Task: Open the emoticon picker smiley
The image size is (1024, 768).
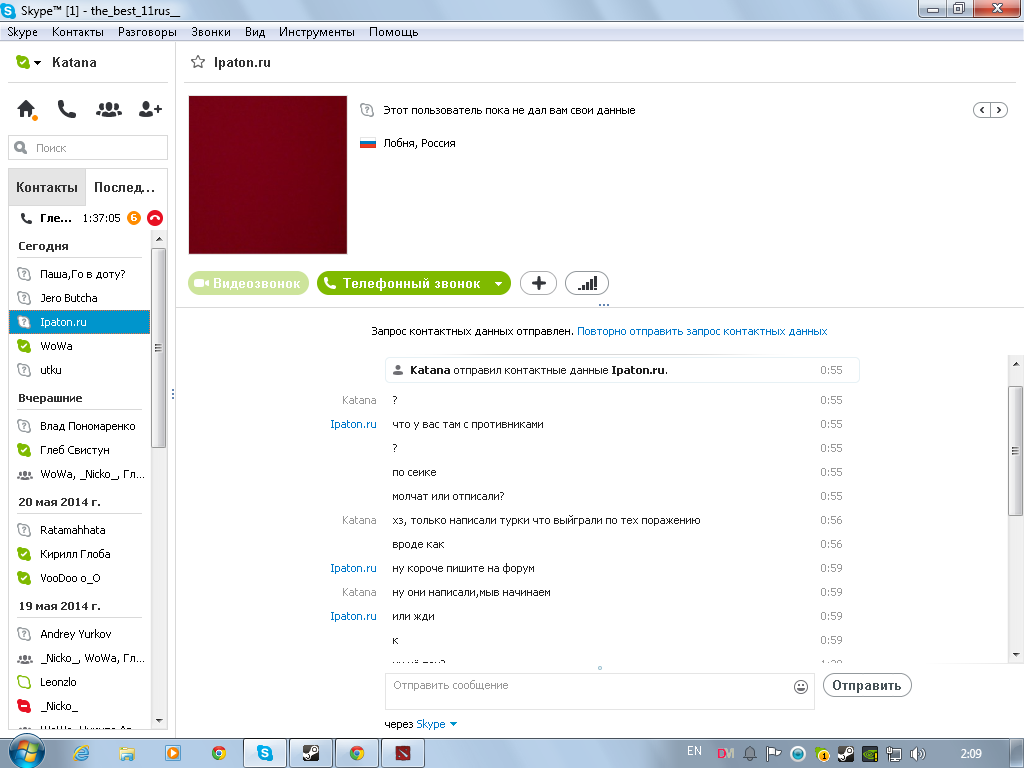Action: point(801,686)
